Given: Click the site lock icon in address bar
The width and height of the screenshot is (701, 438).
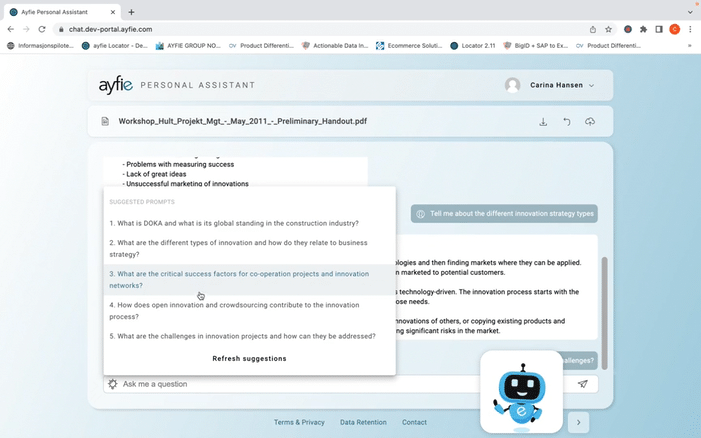Looking at the screenshot, I should point(61,29).
